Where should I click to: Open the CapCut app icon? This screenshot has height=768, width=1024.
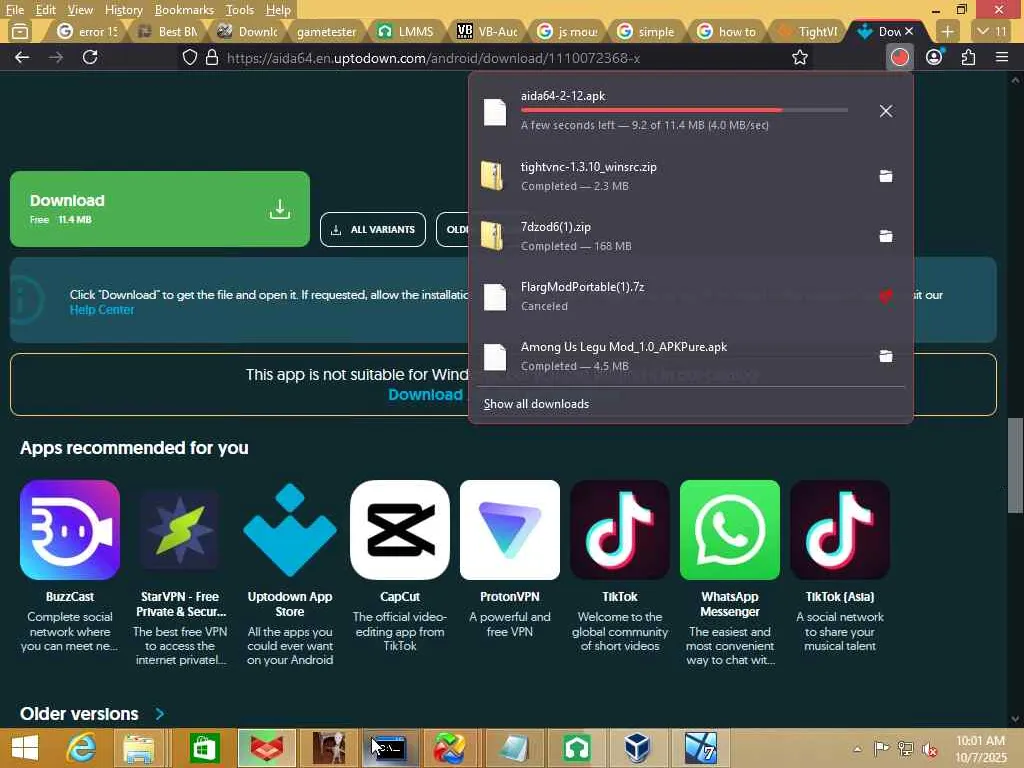[400, 530]
